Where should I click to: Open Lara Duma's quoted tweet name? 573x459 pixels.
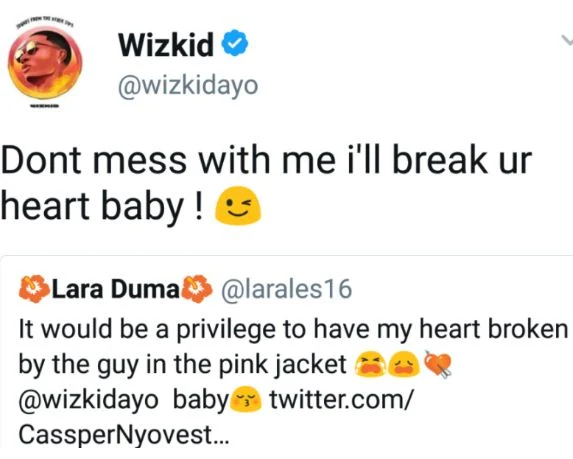(115, 289)
